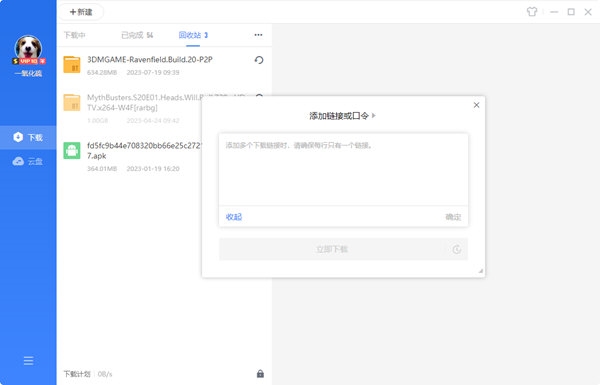Click the 新建 new task button
This screenshot has height=385, width=600.
[81, 12]
